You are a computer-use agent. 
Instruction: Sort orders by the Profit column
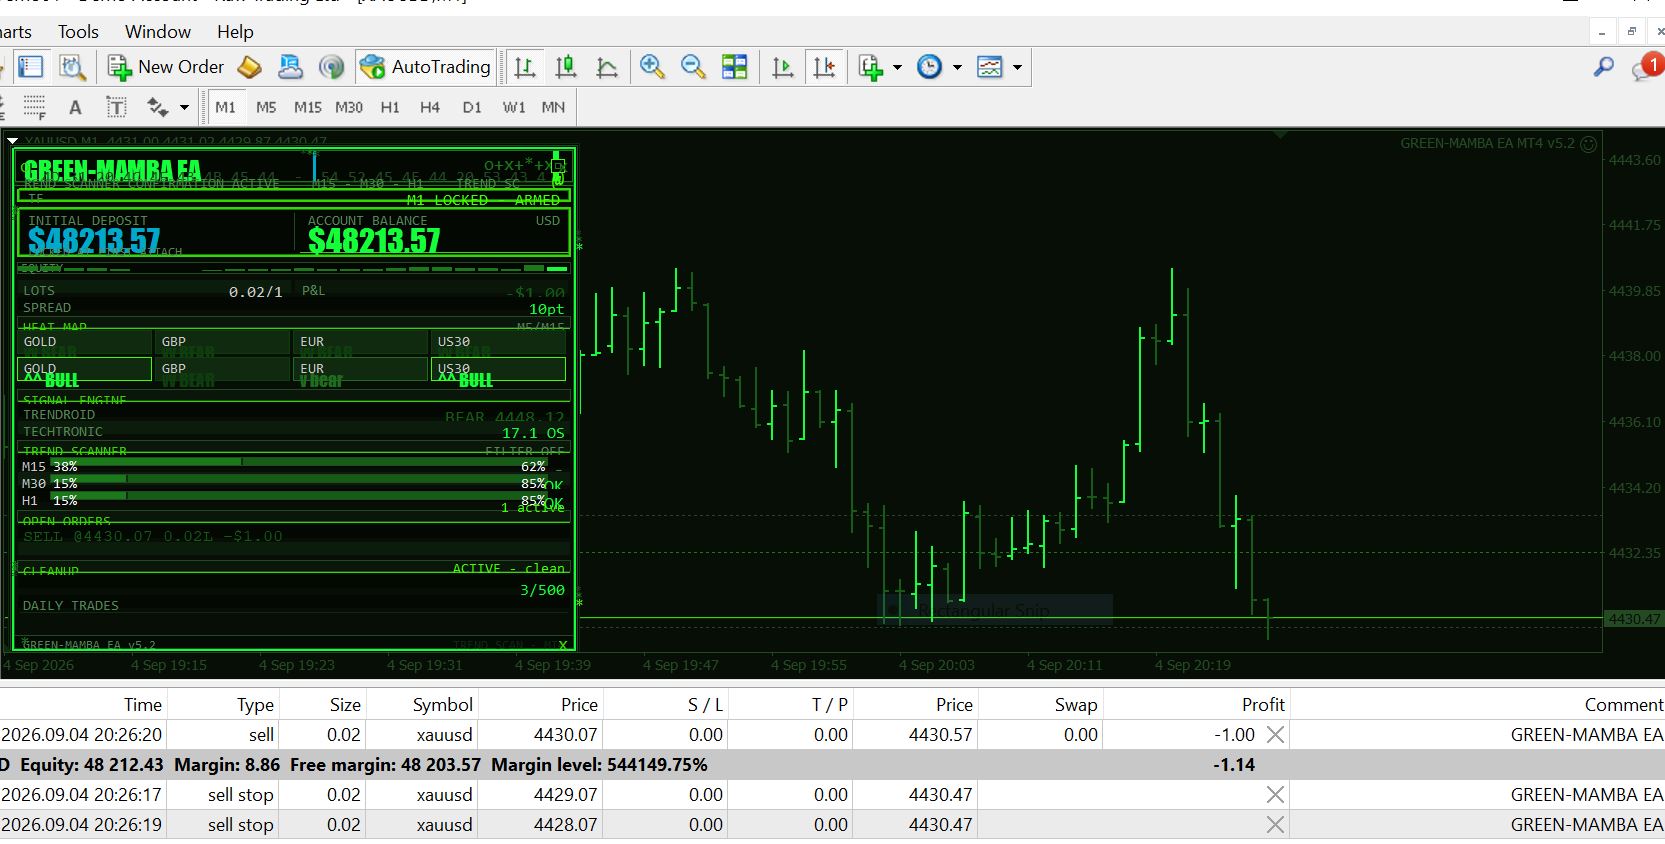[x=1263, y=704]
